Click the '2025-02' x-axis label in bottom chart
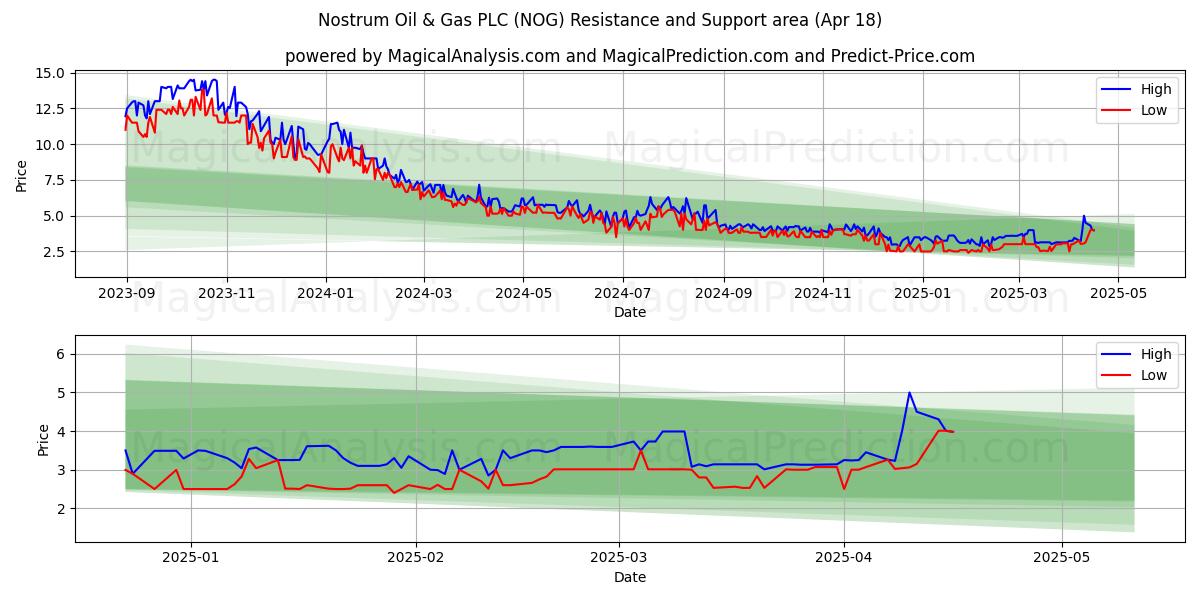 tap(415, 558)
